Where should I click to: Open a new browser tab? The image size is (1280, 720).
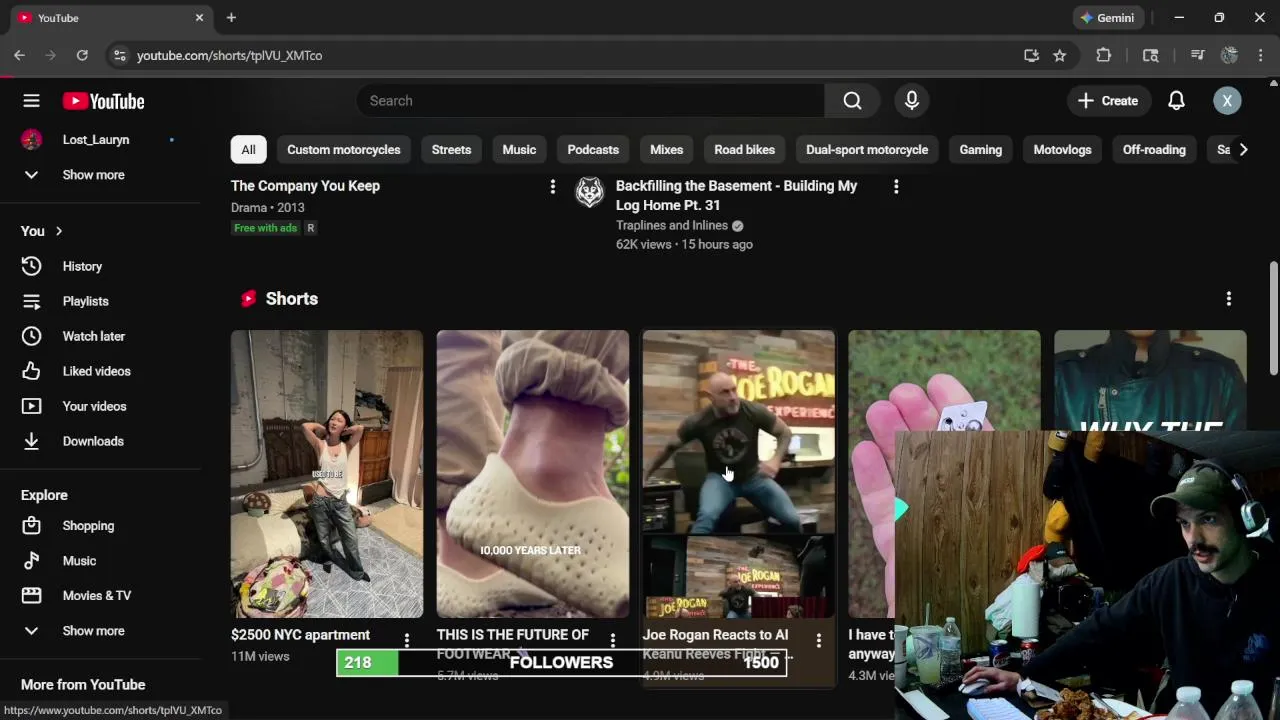[231, 18]
